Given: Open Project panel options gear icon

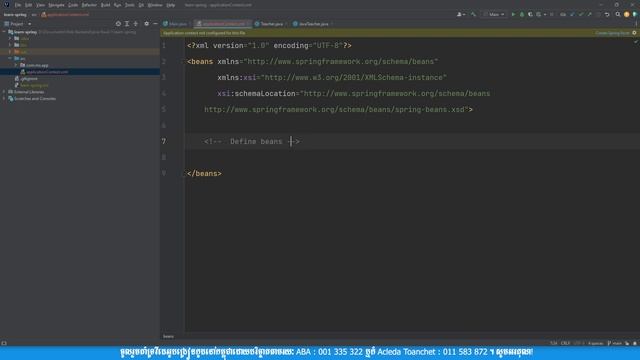Looking at the screenshot, I should pyautogui.click(x=147, y=24).
